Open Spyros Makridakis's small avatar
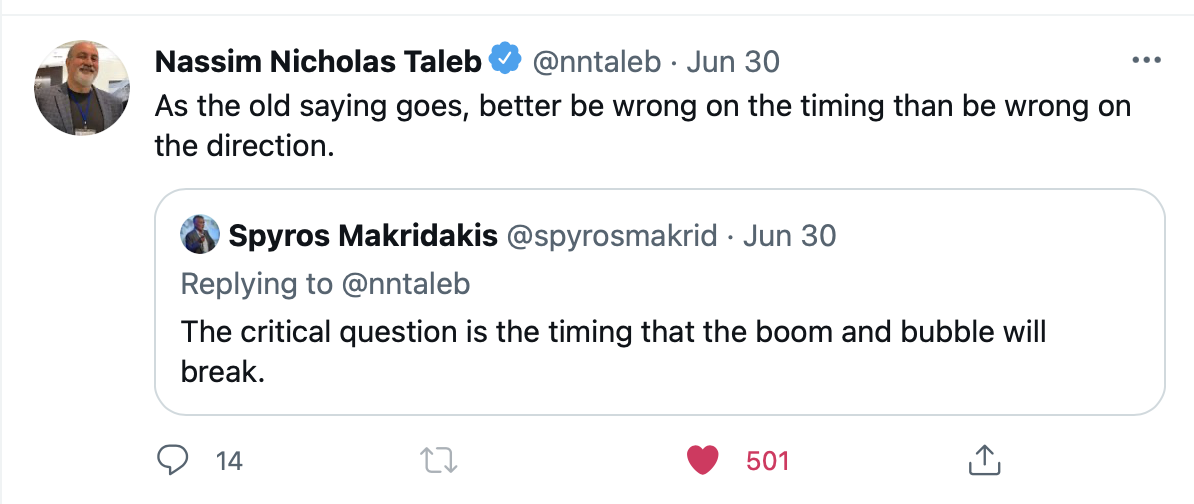1194x504 pixels. point(200,234)
